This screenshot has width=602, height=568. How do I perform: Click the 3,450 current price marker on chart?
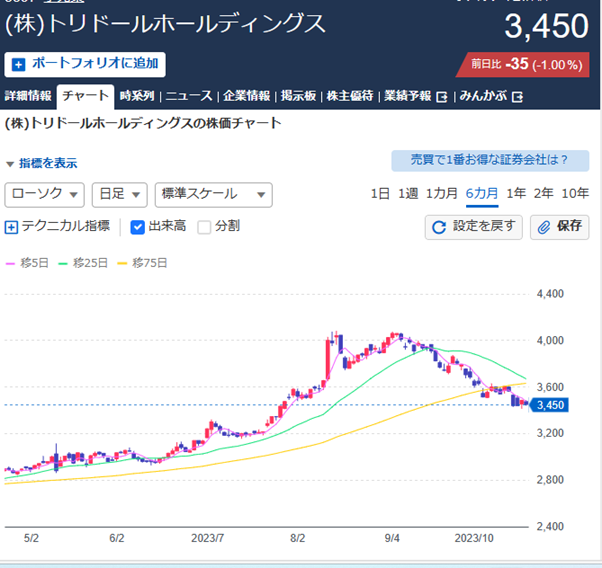pos(549,405)
